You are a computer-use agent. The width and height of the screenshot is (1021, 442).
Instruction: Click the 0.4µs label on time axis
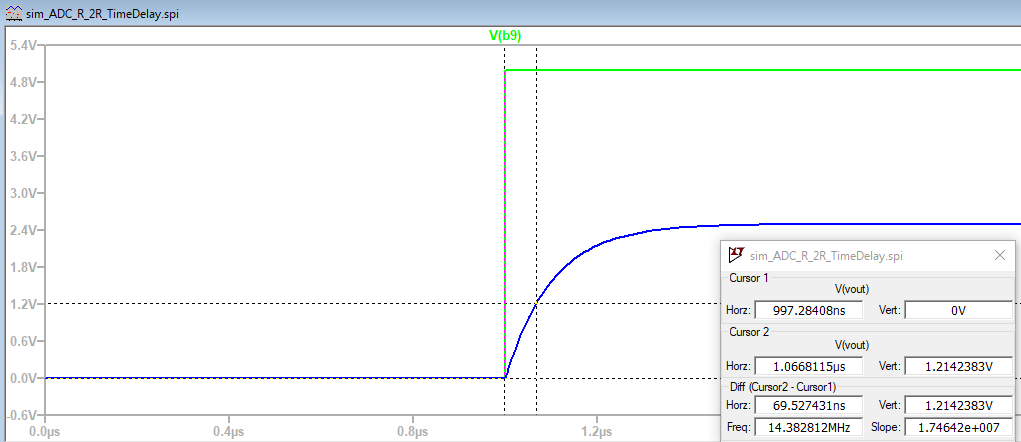coord(229,431)
